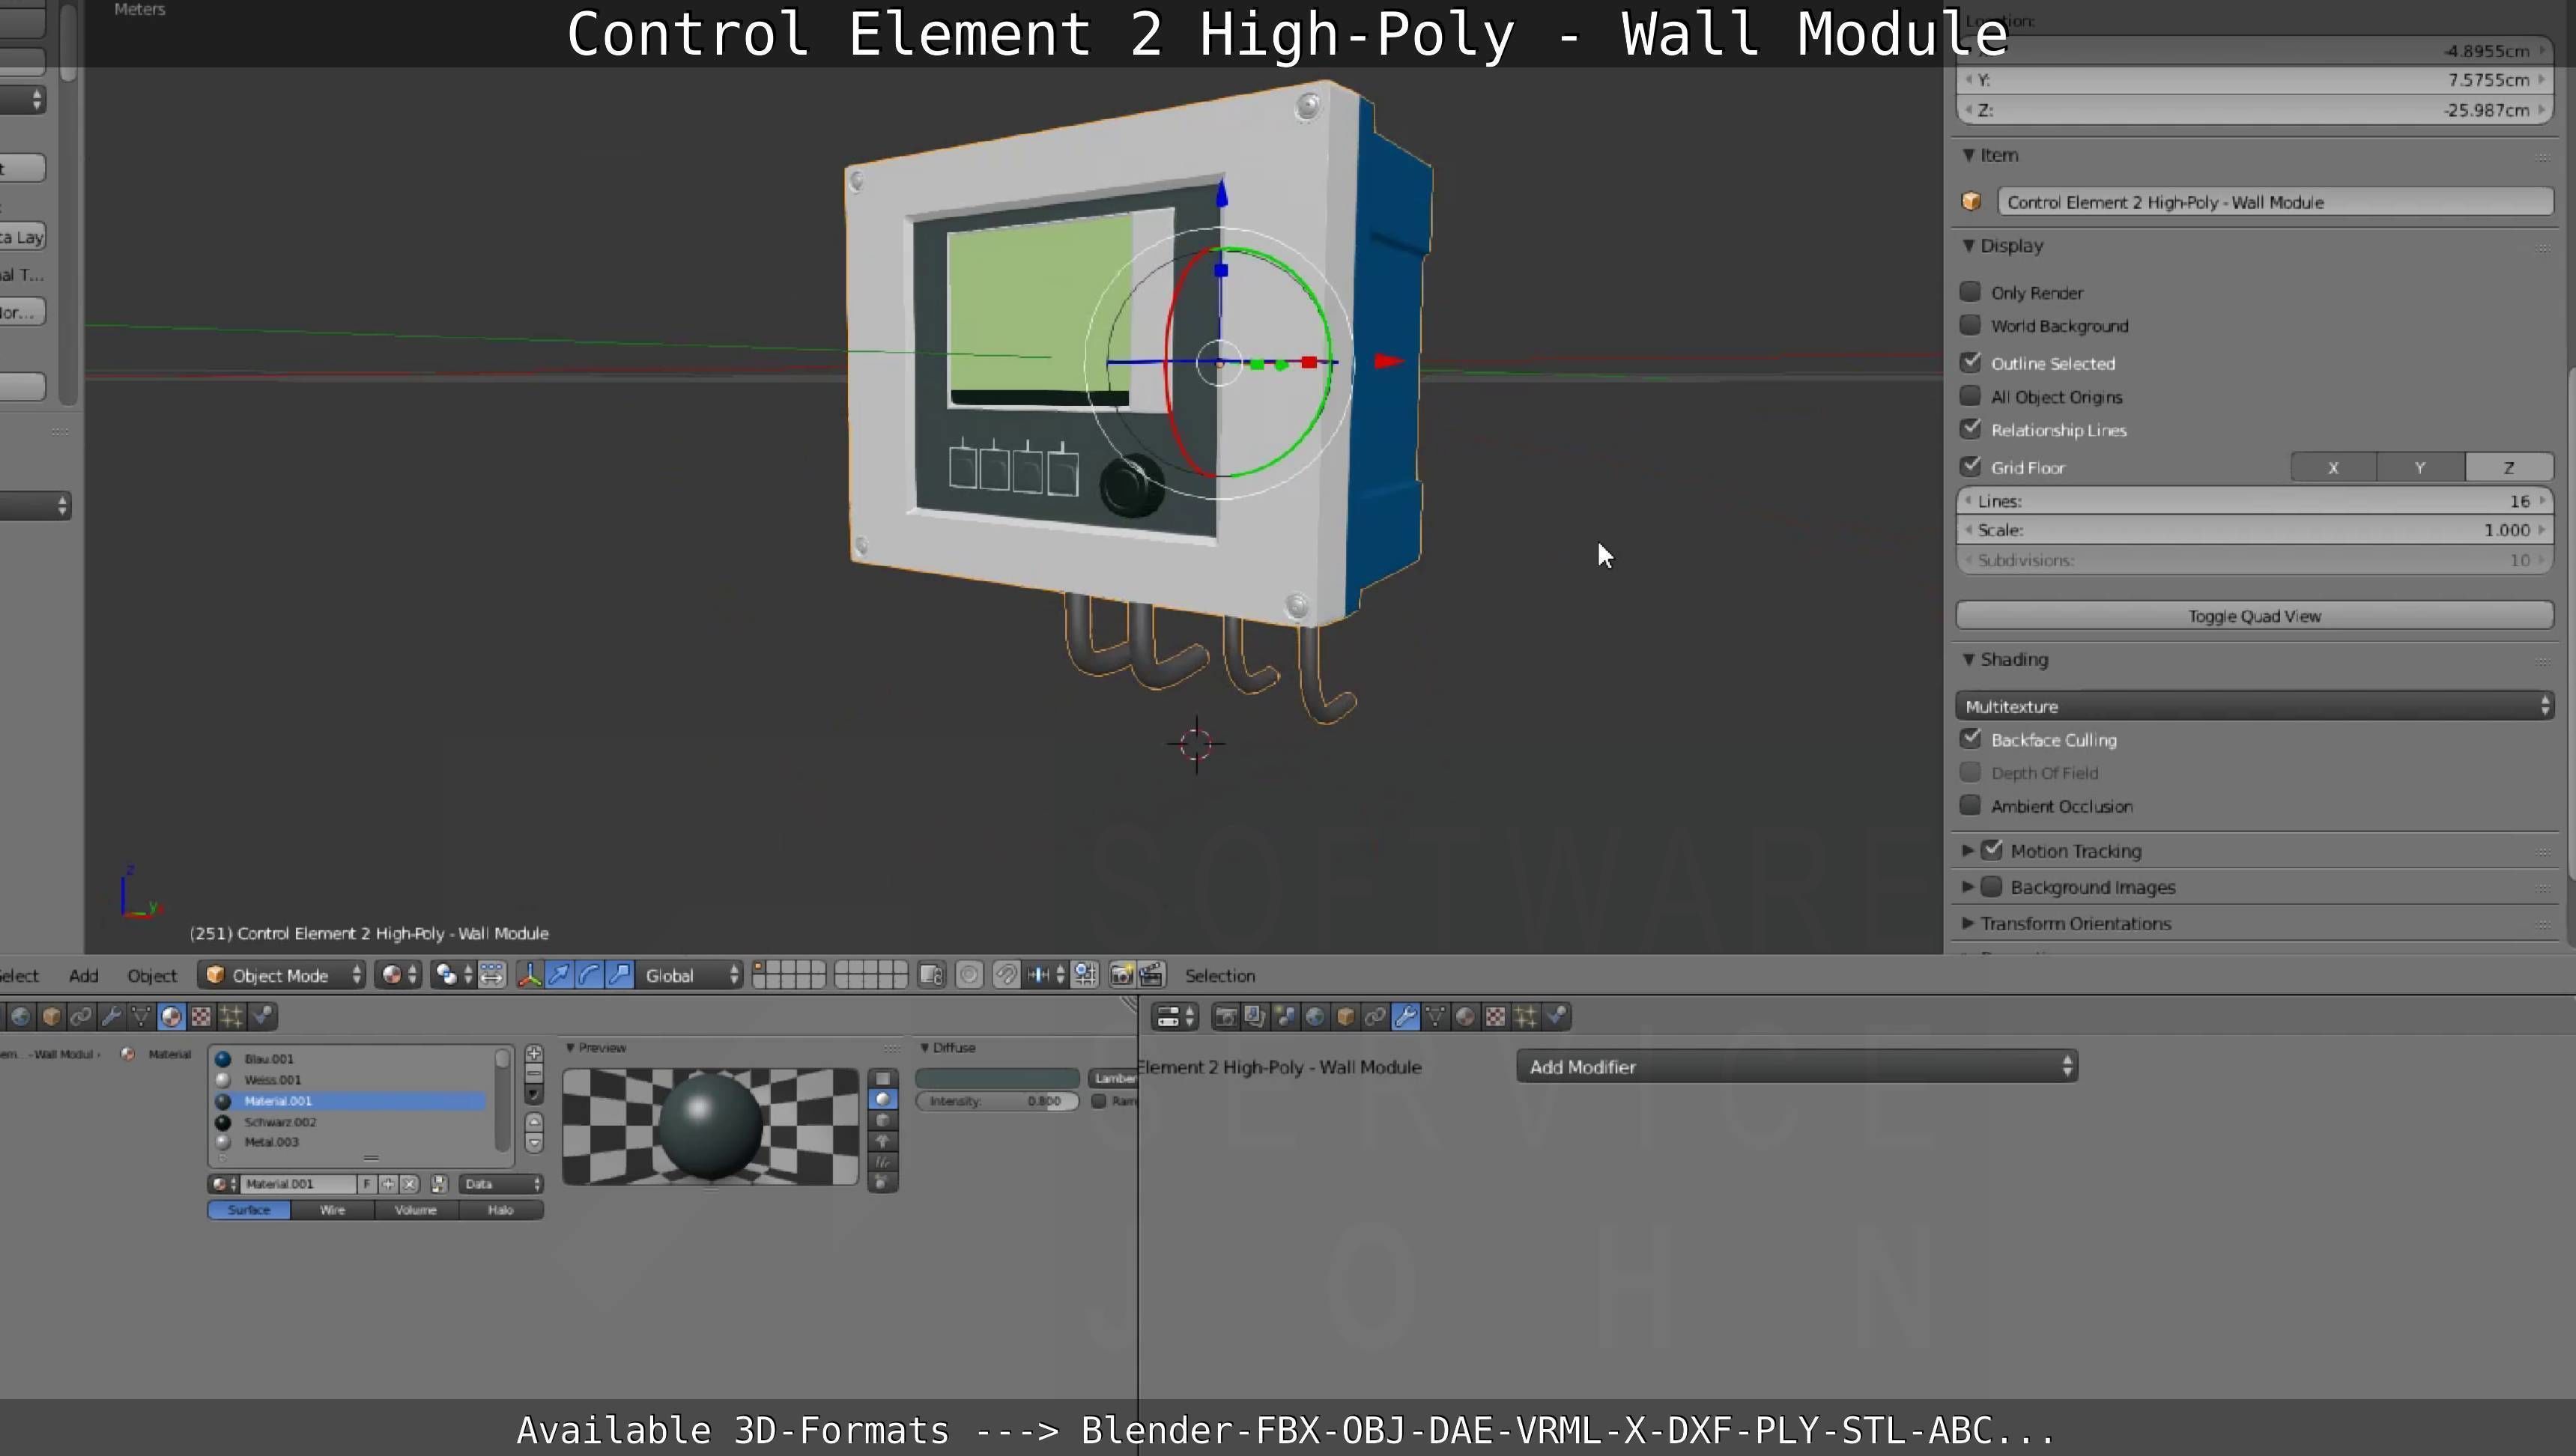2576x1456 pixels.
Task: Open Modifiers wrench tab in left properties editor
Action: (111, 1017)
